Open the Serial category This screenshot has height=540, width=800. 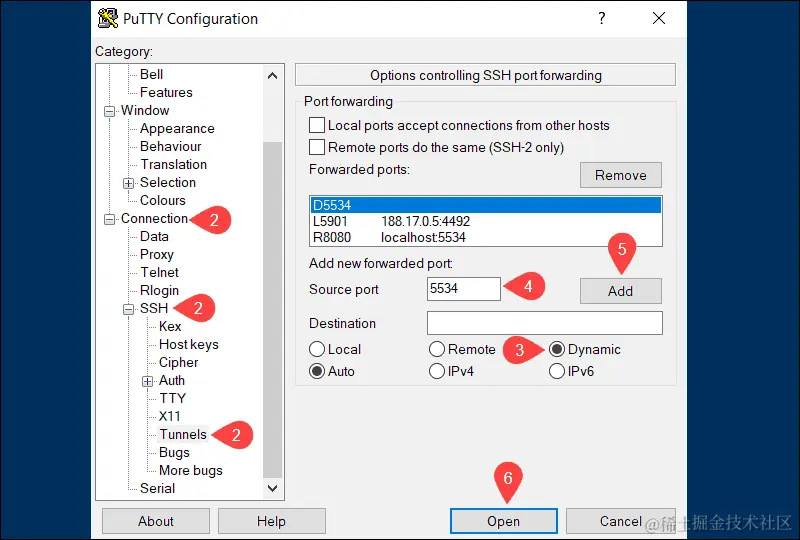coord(157,488)
